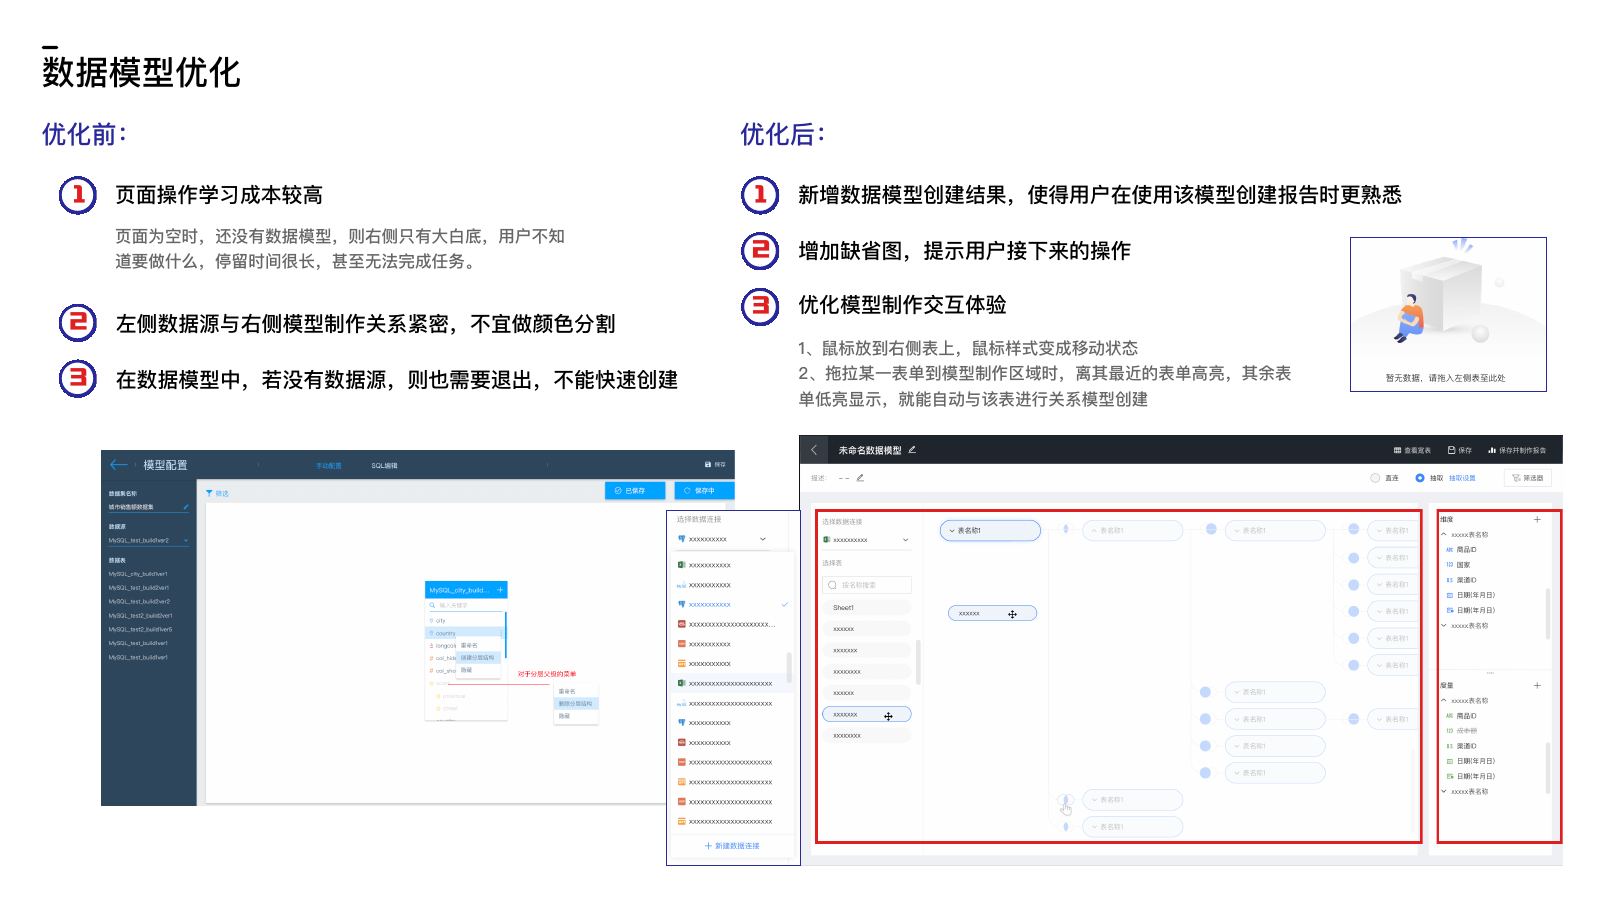1600x900 pixels.
Task: Select the 直连 radio button
Action: tap(1375, 478)
